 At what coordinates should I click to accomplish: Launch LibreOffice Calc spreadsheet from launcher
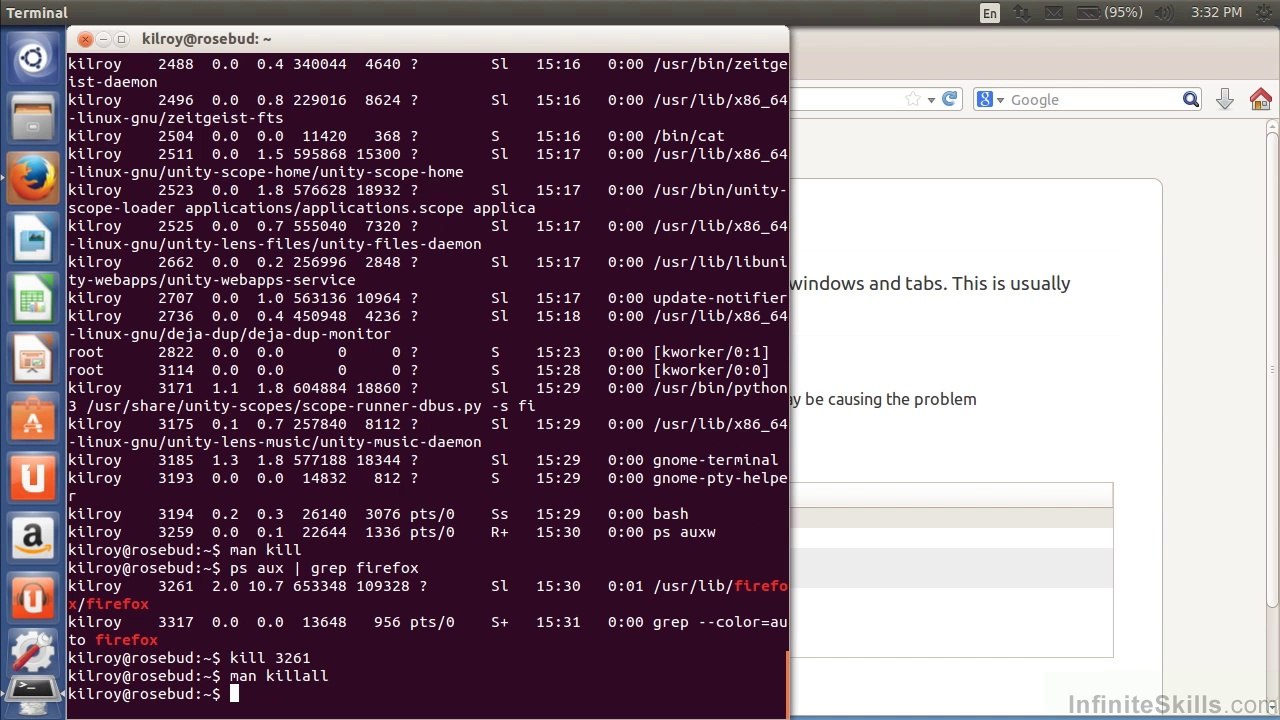pos(33,300)
